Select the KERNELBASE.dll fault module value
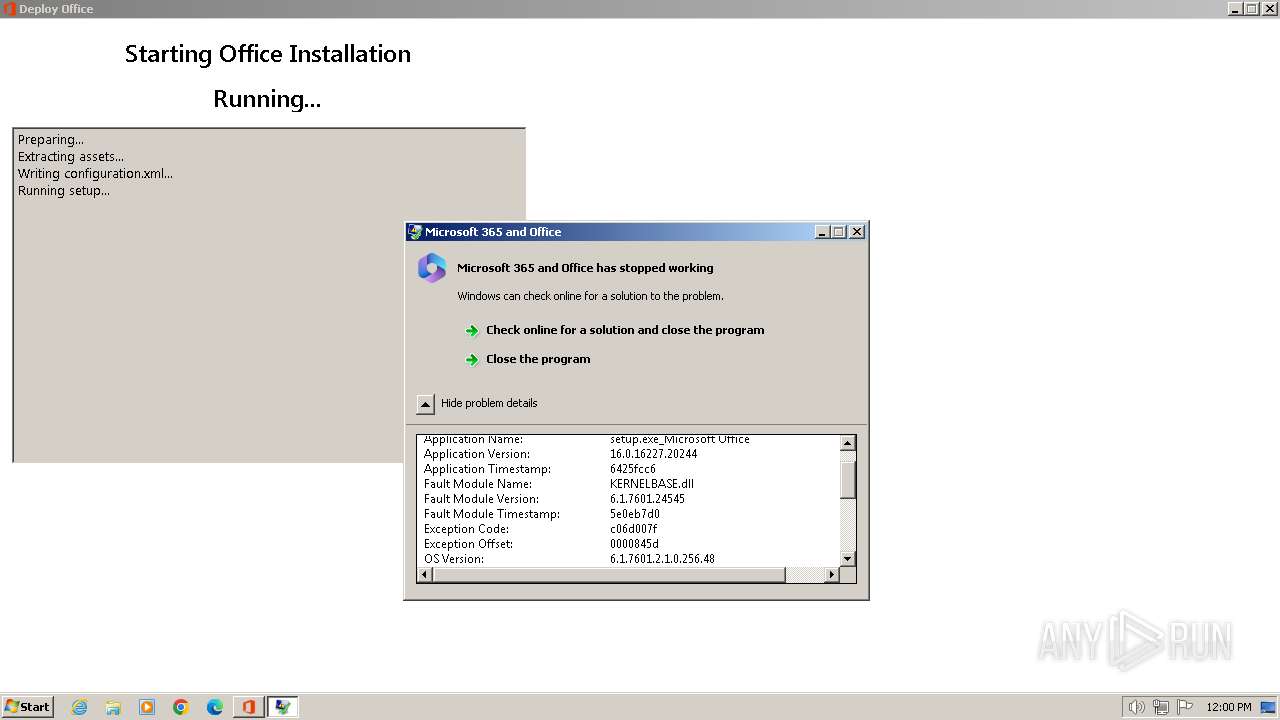Screen dimensions: 1280x720 pyautogui.click(x=652, y=484)
